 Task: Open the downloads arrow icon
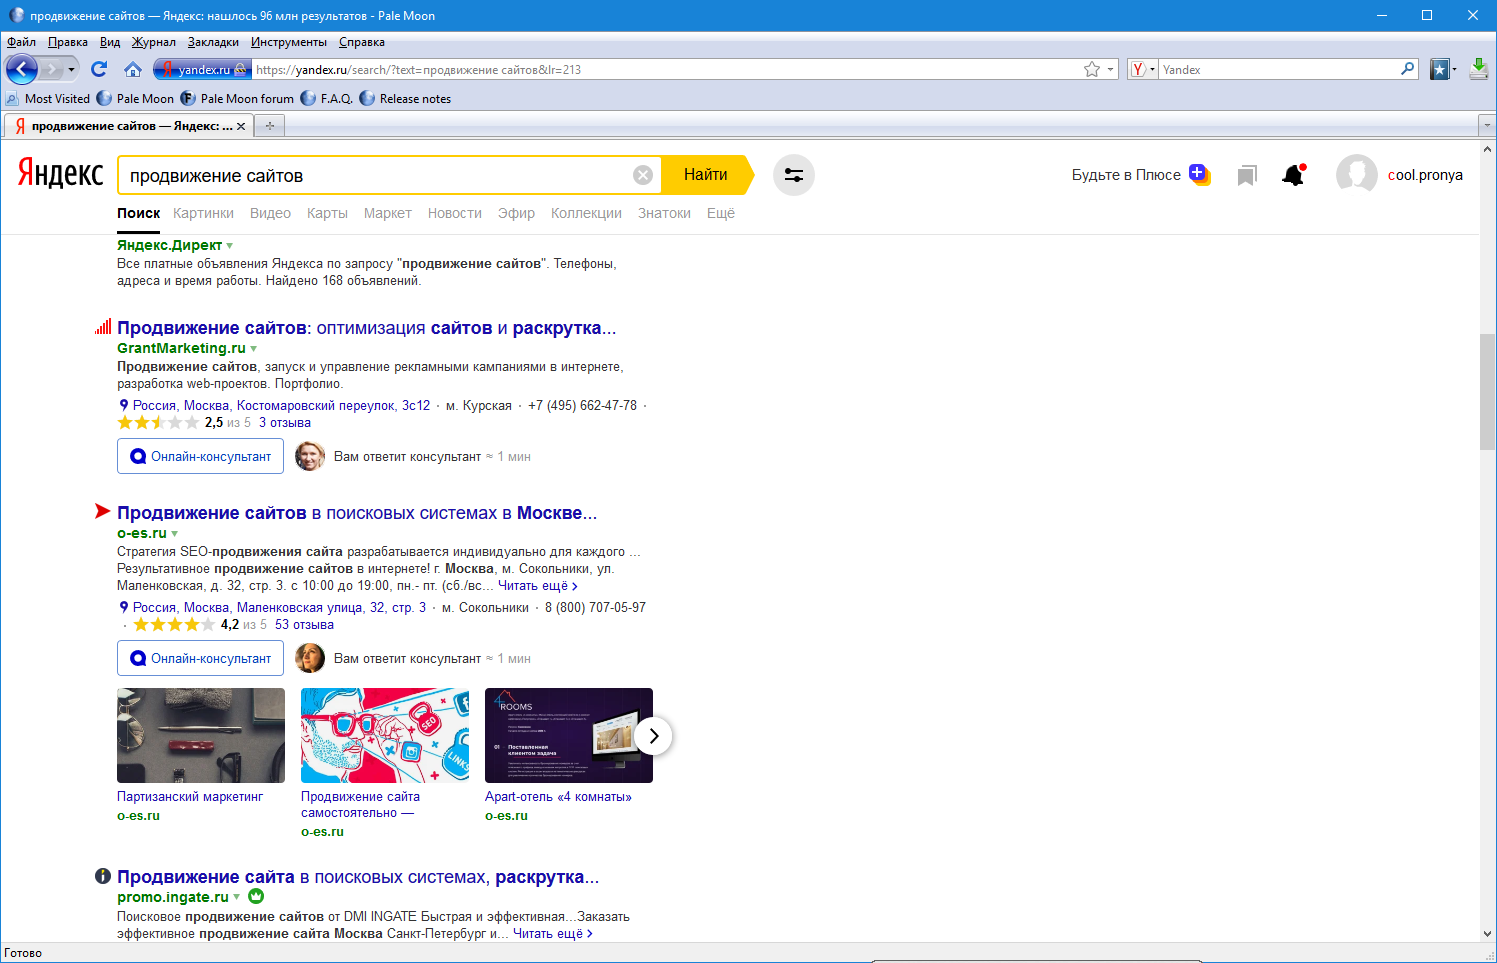click(1479, 69)
